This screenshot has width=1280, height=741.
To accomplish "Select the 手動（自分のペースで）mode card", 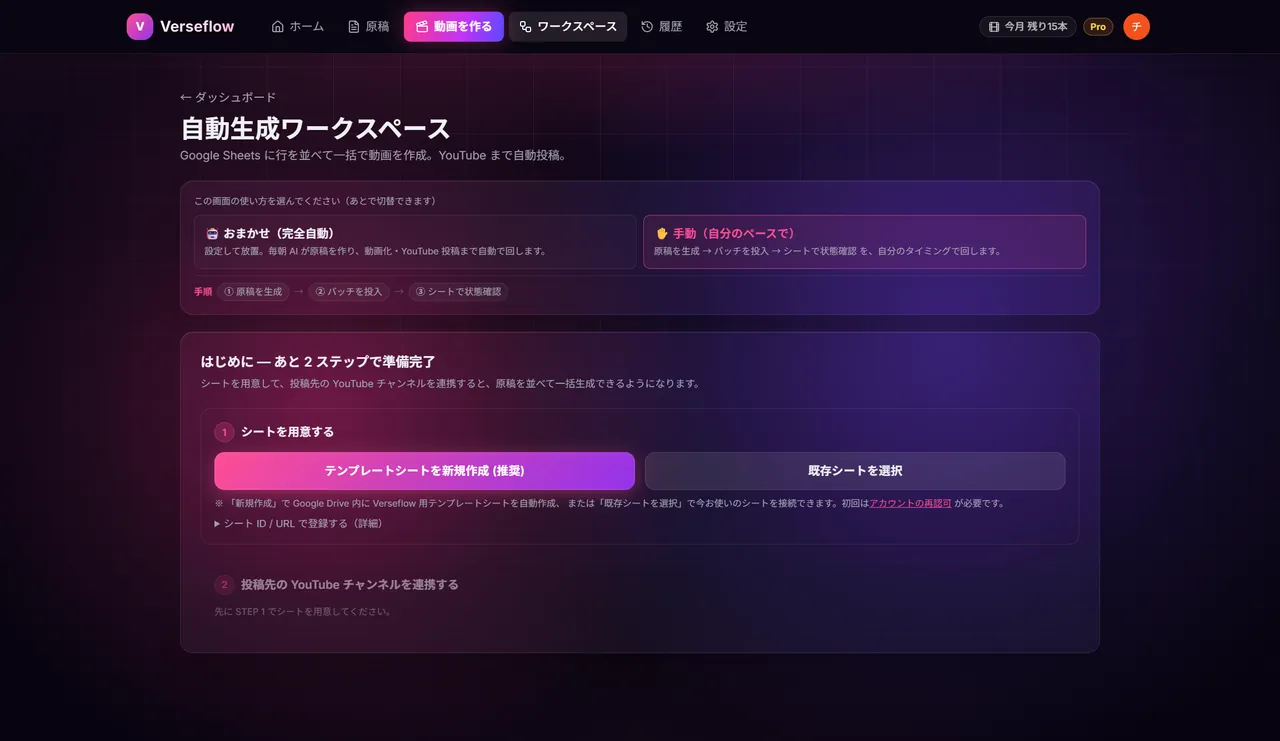I will coord(864,242).
